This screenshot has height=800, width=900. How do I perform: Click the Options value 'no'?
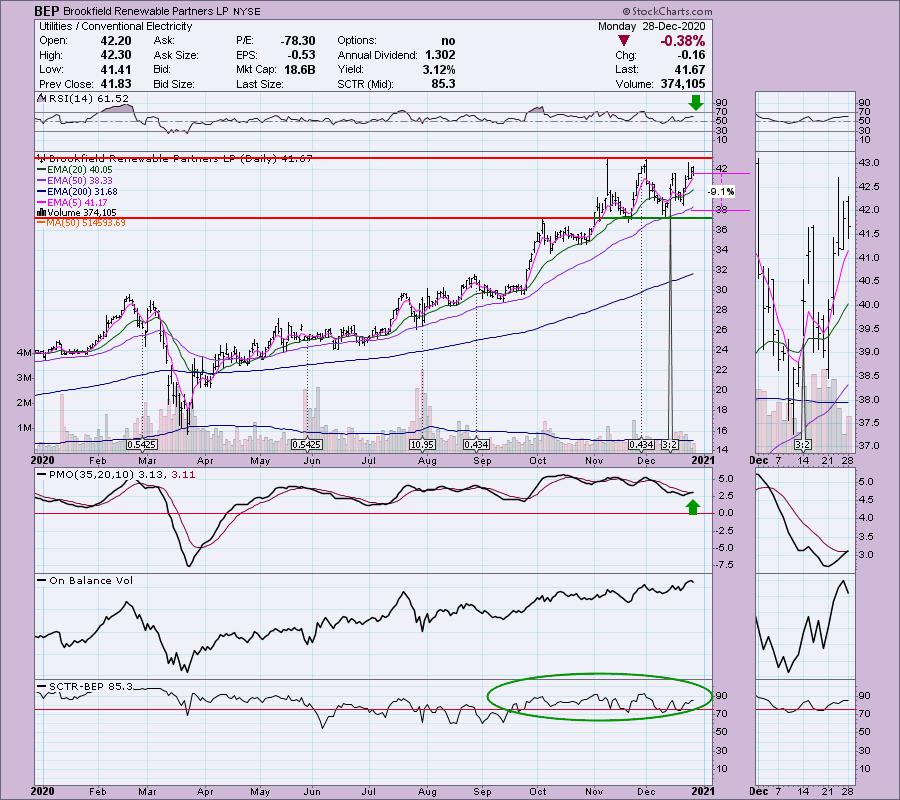click(x=448, y=41)
